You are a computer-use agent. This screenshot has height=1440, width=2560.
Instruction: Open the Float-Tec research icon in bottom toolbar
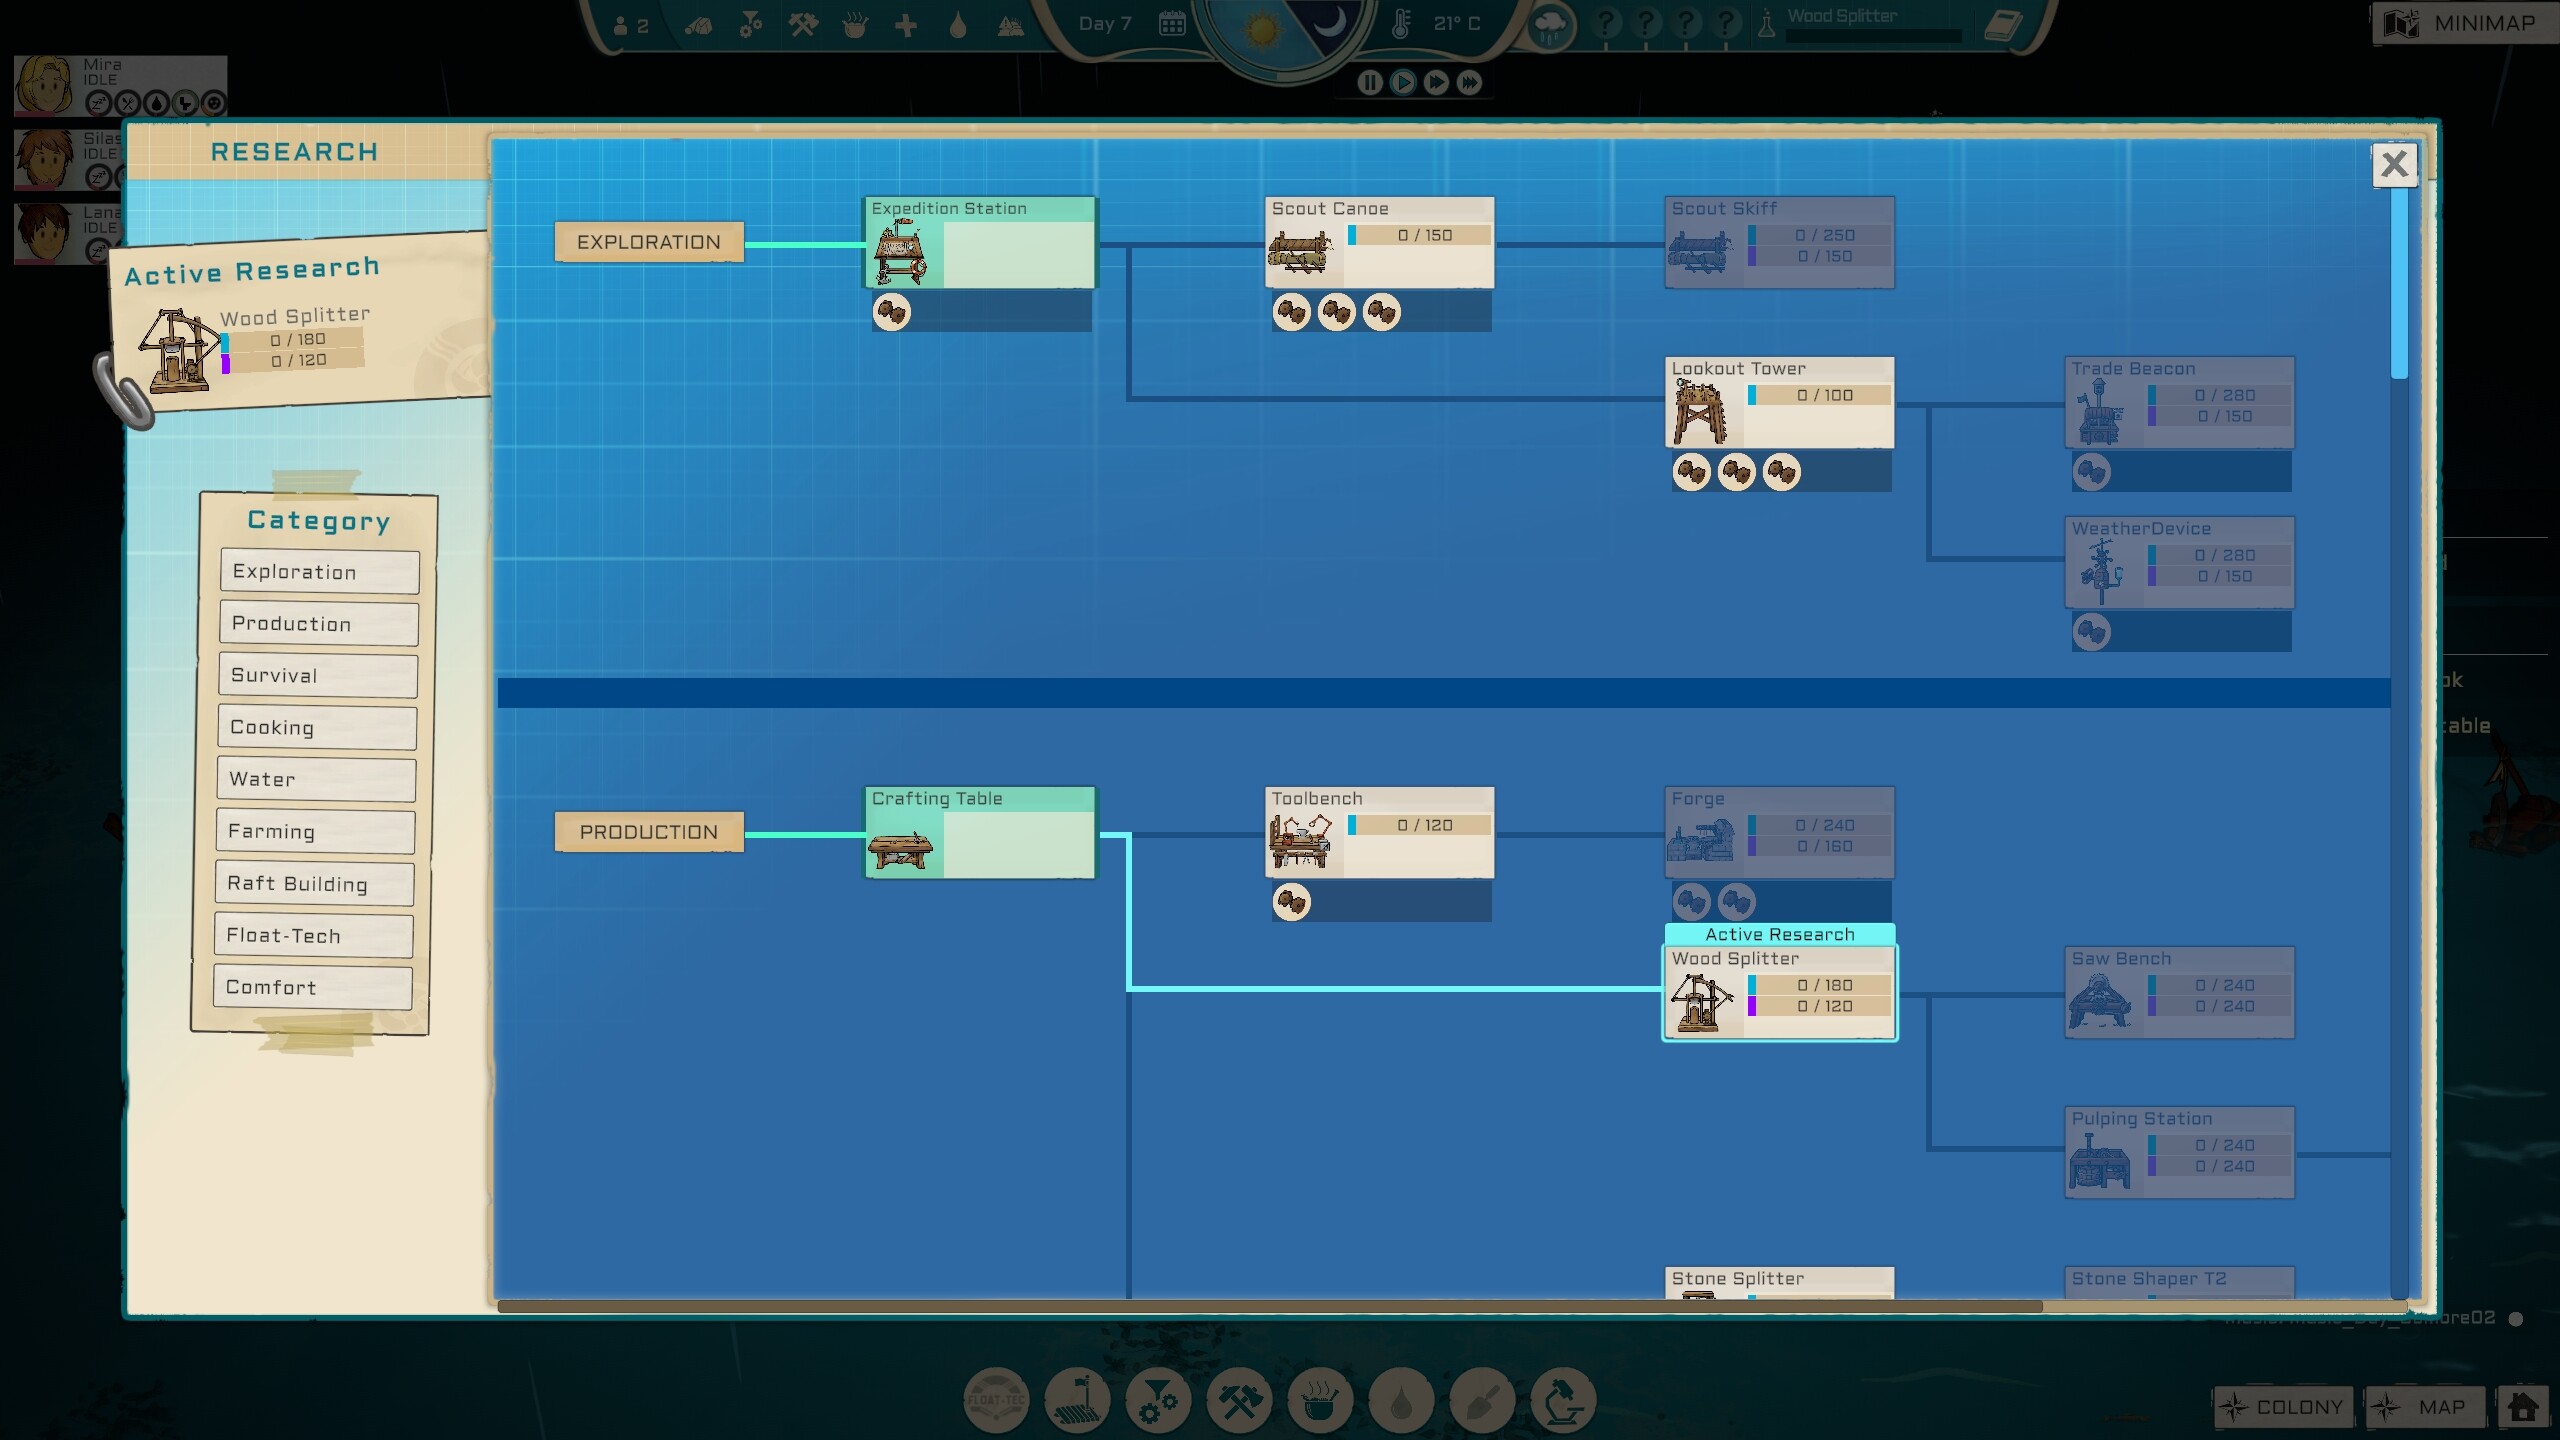tap(993, 1400)
